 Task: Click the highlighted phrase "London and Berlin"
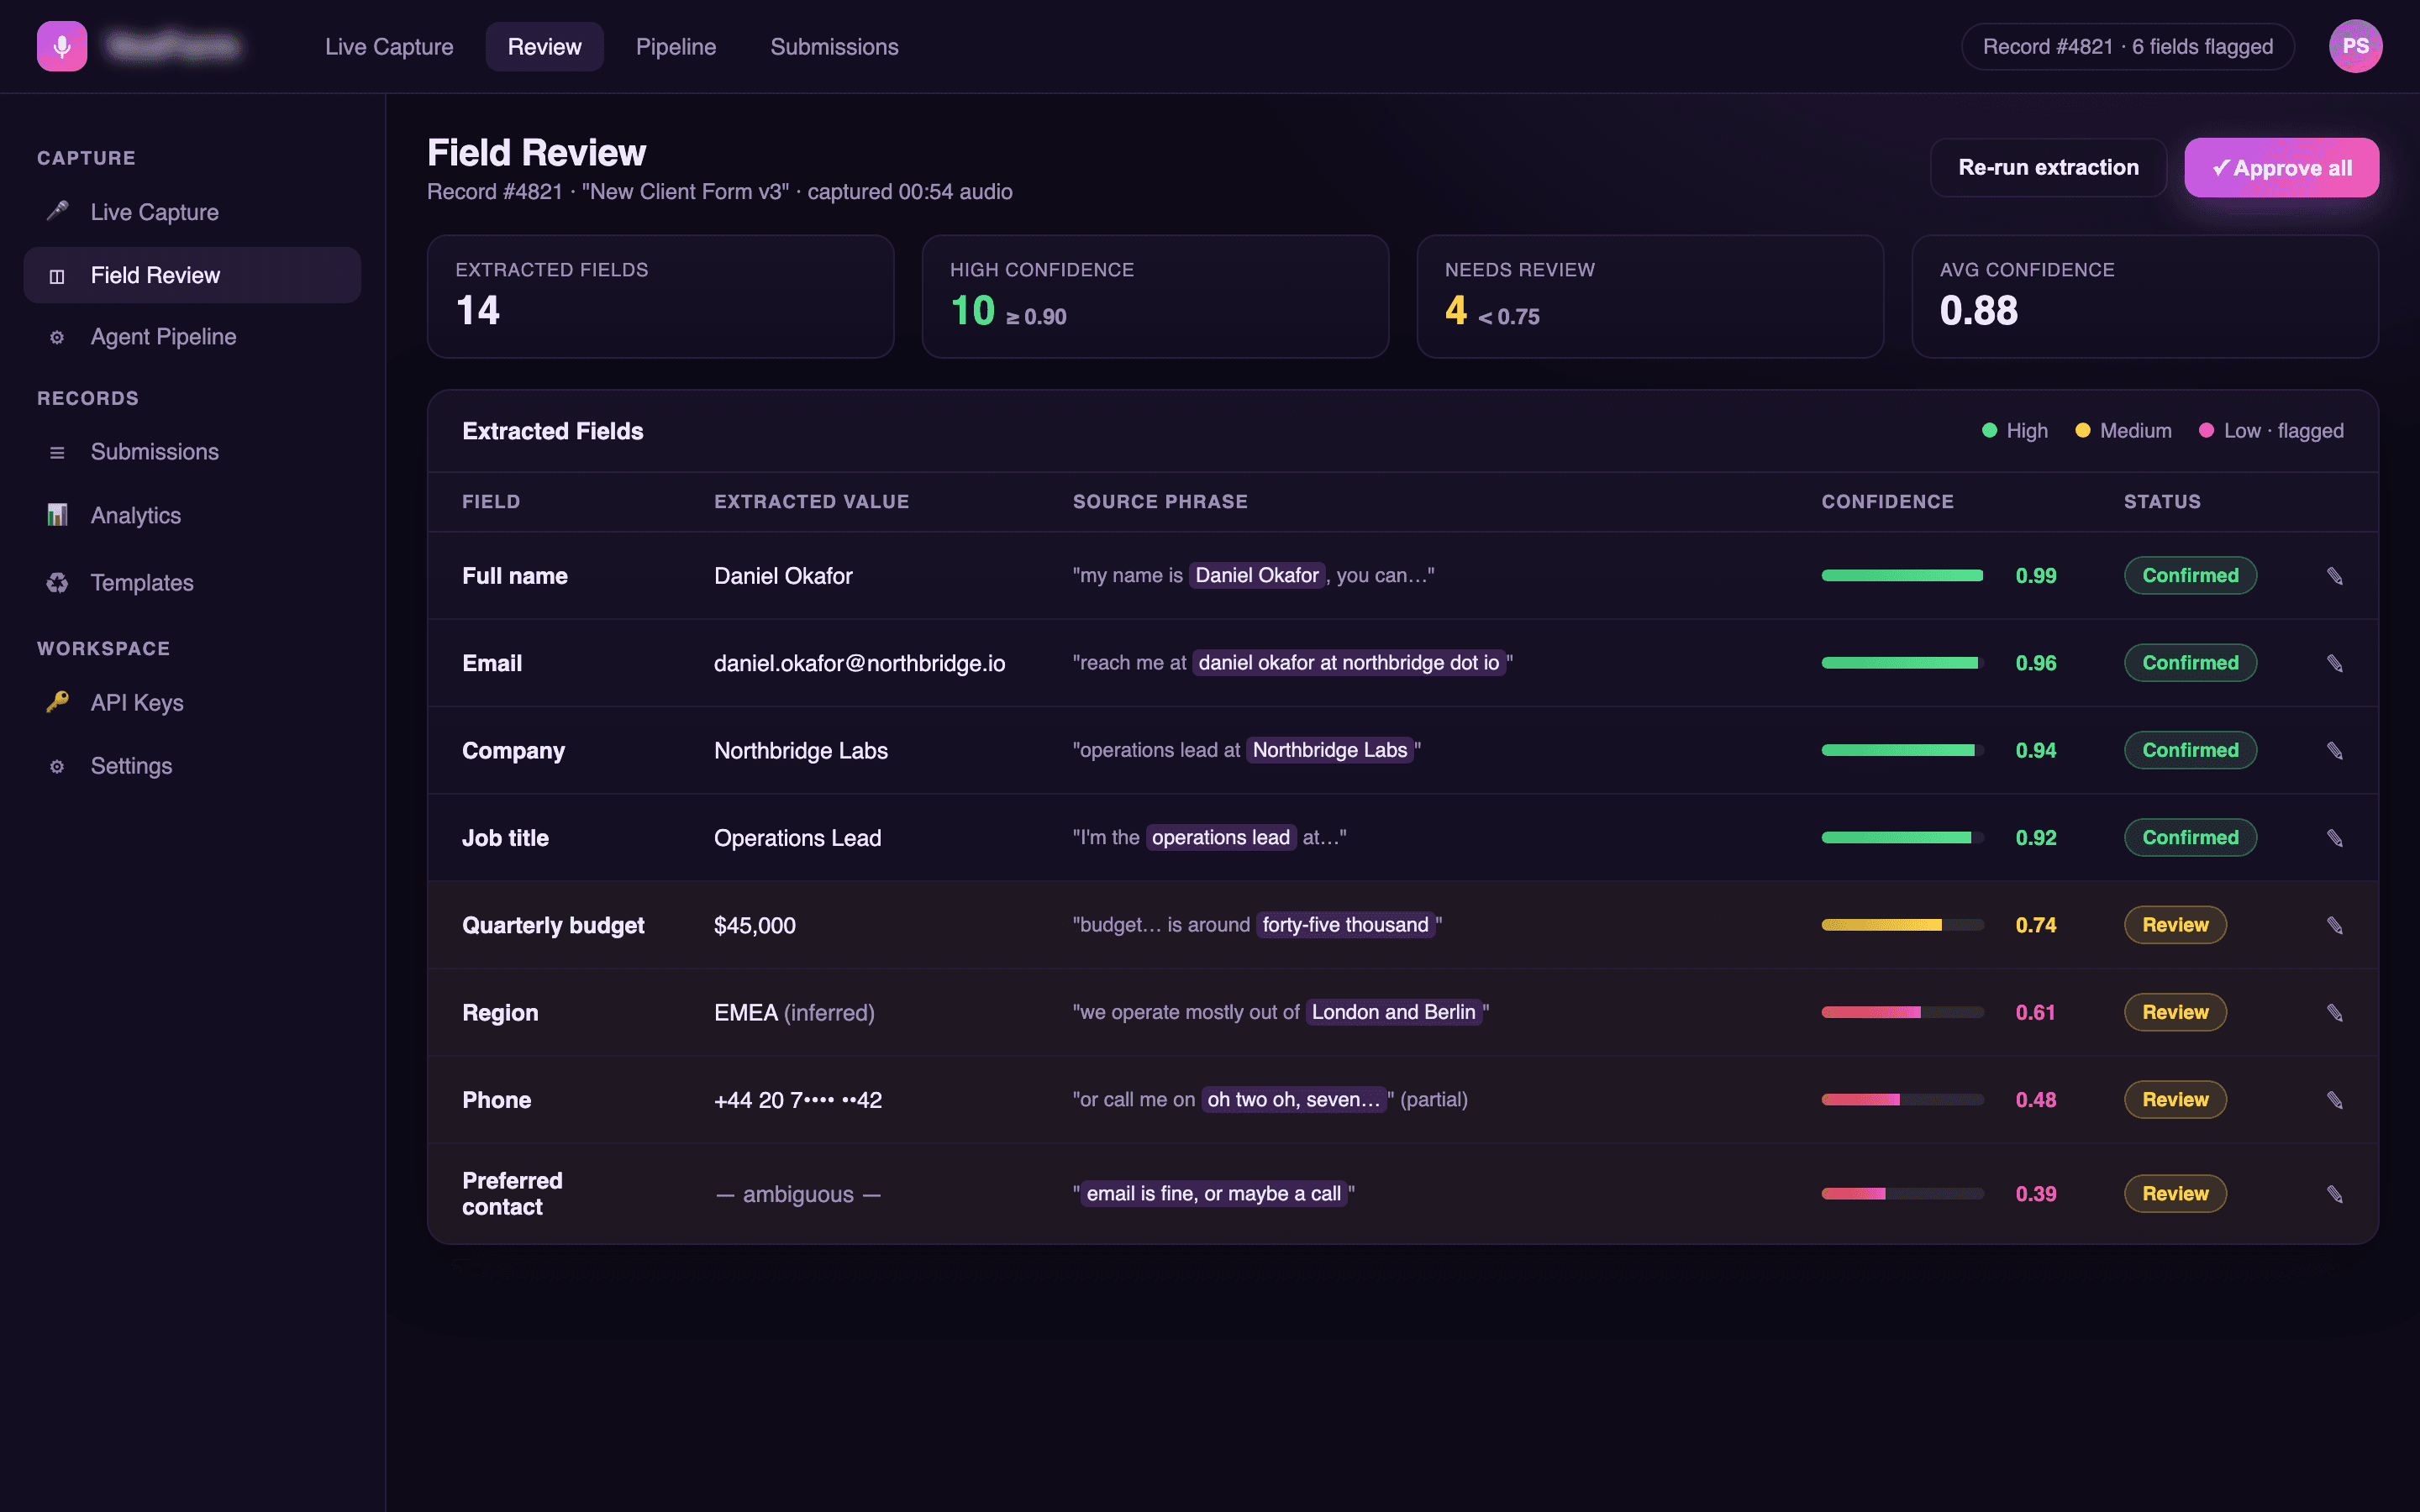1393,1012
